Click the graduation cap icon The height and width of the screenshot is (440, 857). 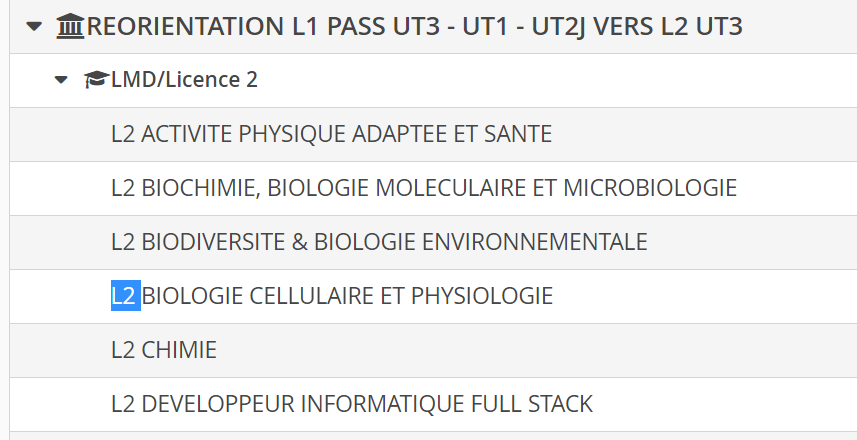click(96, 80)
